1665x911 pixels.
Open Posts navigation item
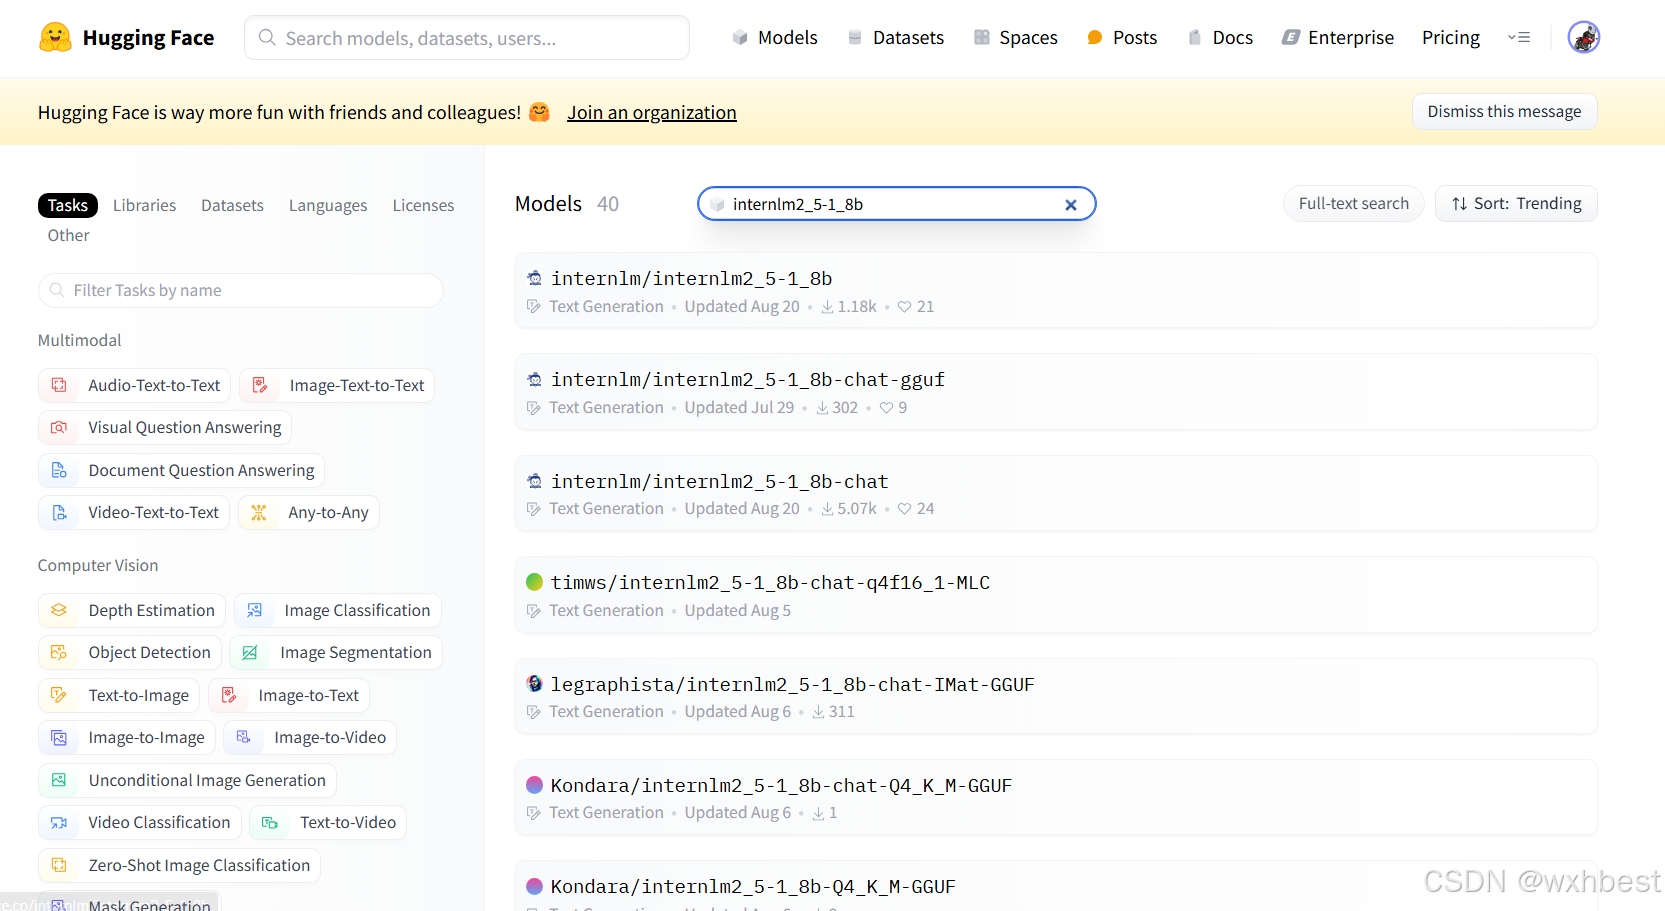(1122, 37)
